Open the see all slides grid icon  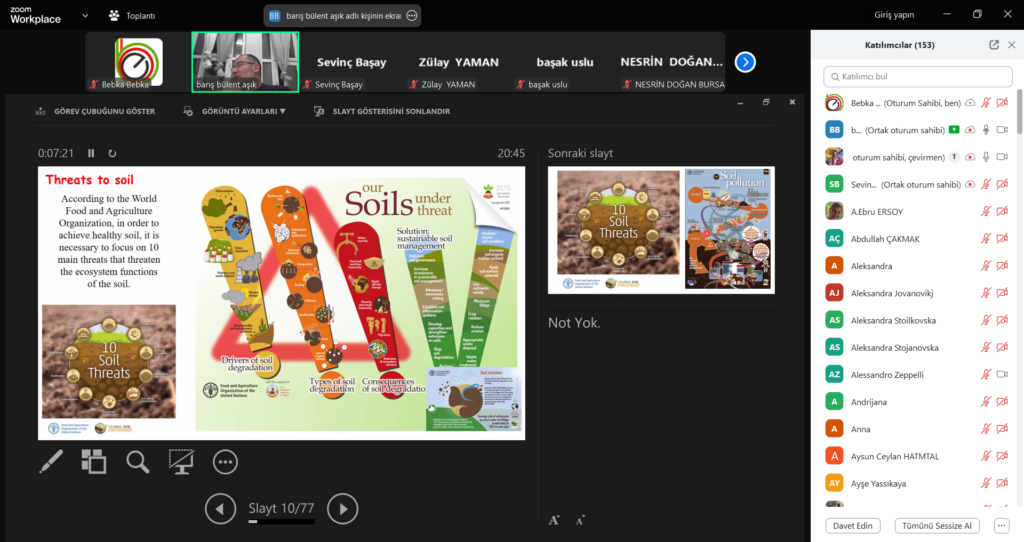pyautogui.click(x=94, y=461)
